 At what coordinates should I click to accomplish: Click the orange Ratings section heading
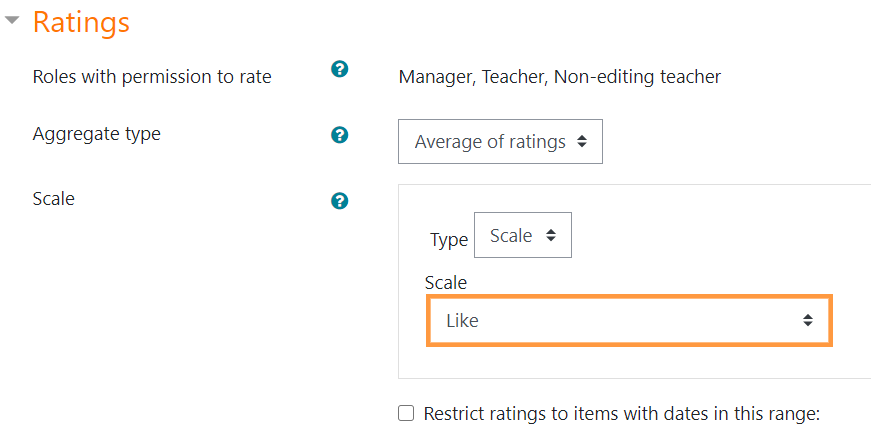(x=81, y=22)
